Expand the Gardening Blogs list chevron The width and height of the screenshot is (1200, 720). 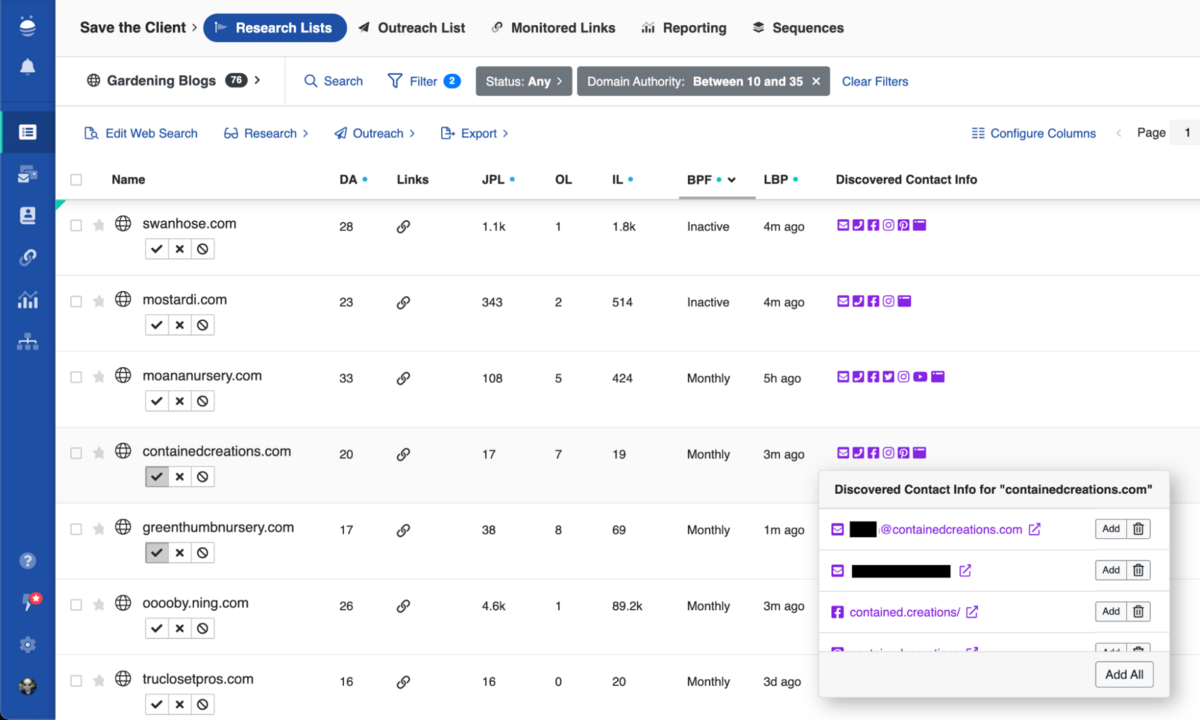coord(258,80)
